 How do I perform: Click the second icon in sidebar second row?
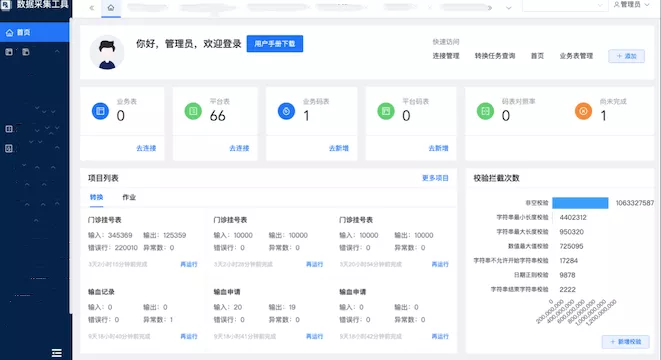click(x=26, y=52)
